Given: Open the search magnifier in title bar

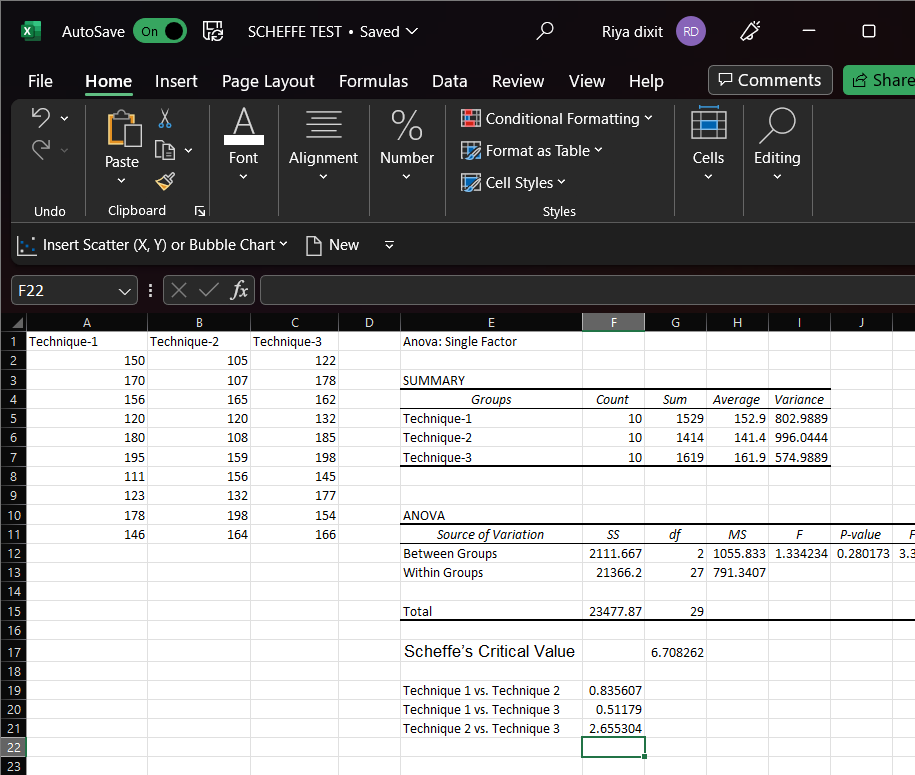Looking at the screenshot, I should click(545, 31).
